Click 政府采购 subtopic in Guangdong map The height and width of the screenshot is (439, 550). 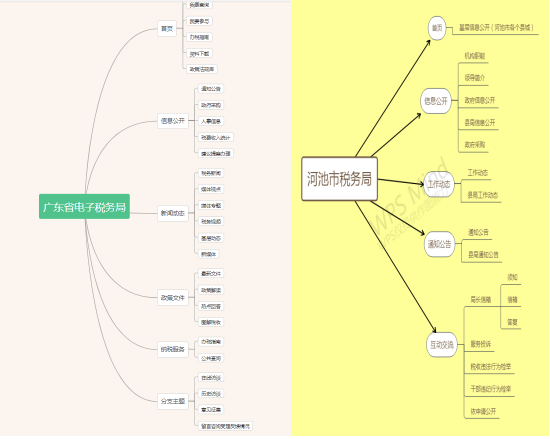tap(211, 105)
